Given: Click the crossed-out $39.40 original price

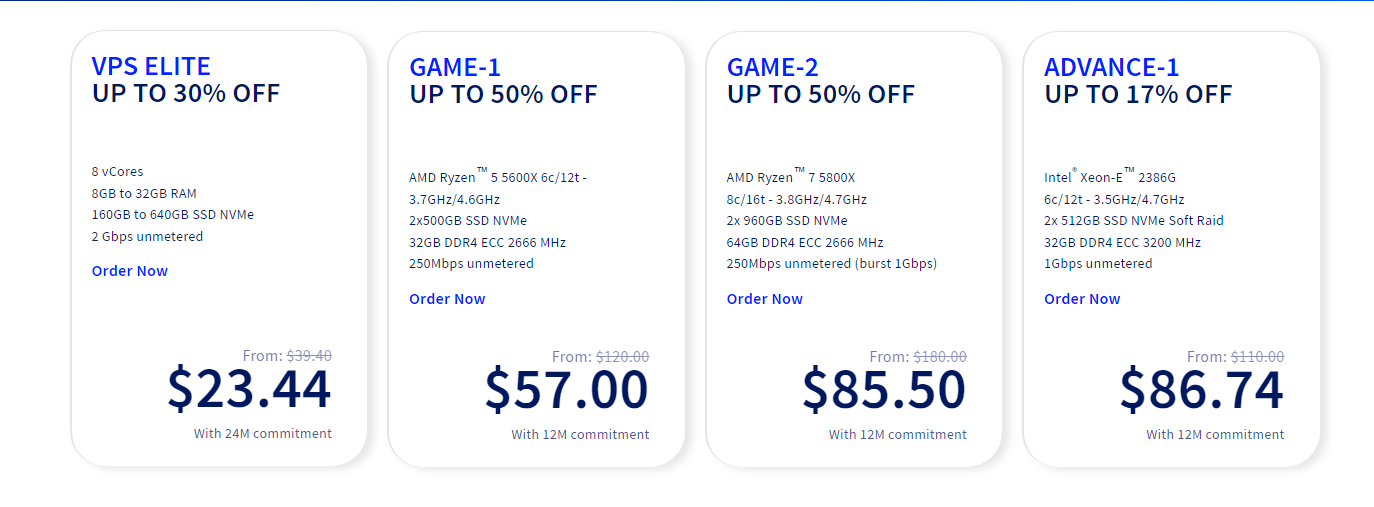Looking at the screenshot, I should (x=309, y=355).
